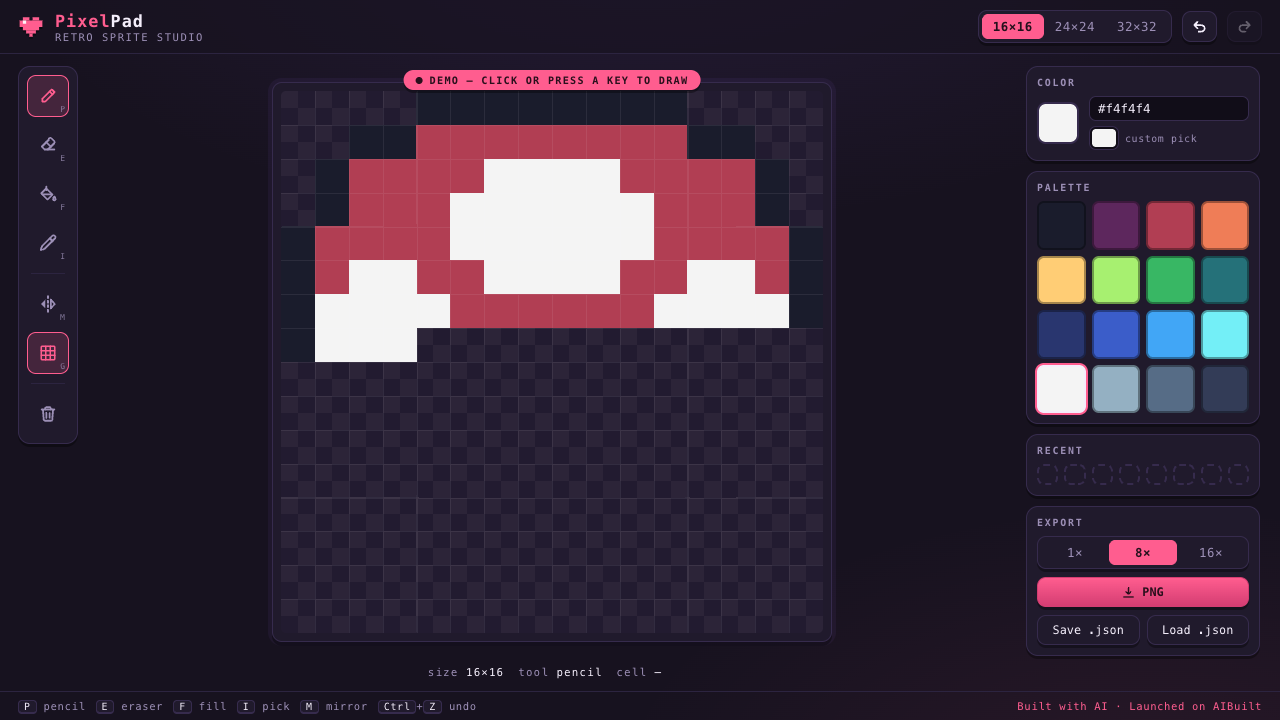This screenshot has height=720, width=1280.
Task: Toggle the grid overlay
Action: [48, 353]
